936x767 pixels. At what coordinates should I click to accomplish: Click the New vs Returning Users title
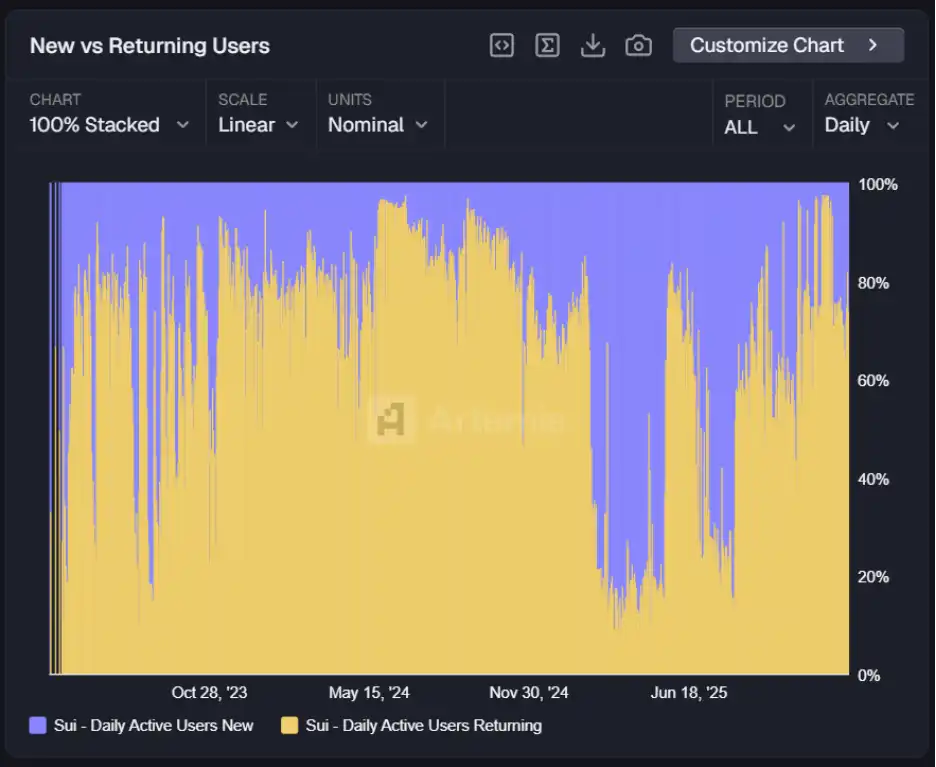pyautogui.click(x=150, y=46)
